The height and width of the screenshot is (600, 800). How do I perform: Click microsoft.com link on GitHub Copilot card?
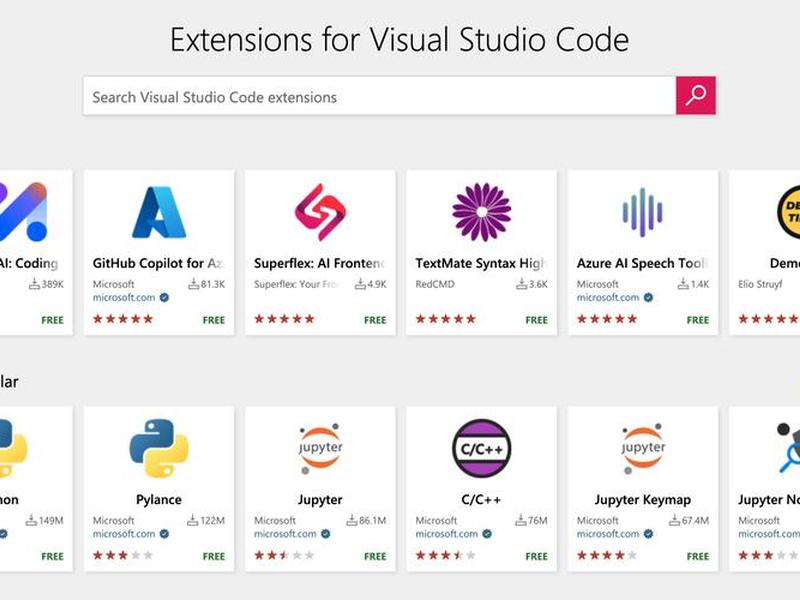pyautogui.click(x=124, y=297)
